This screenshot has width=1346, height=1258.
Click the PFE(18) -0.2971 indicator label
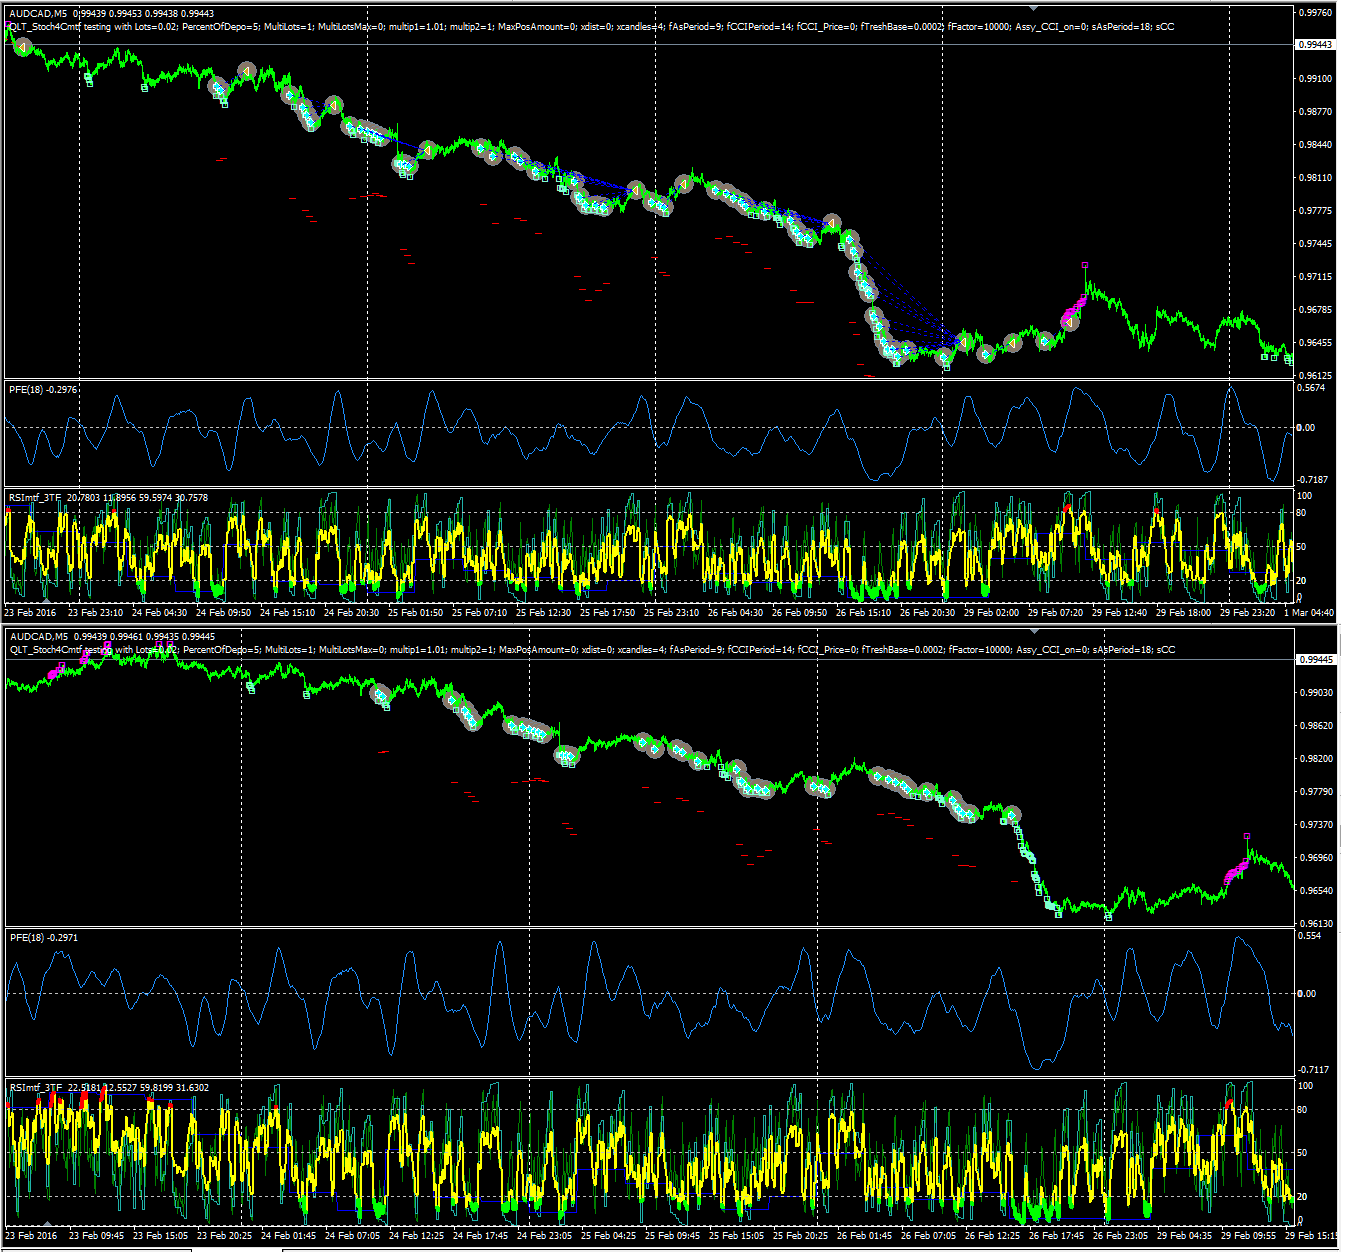(43, 938)
